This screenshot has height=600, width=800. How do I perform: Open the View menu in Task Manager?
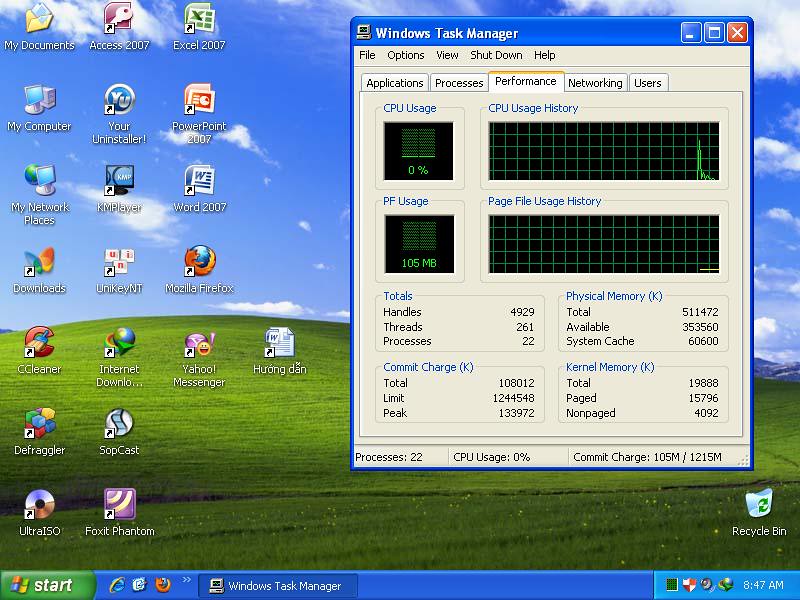coord(447,55)
